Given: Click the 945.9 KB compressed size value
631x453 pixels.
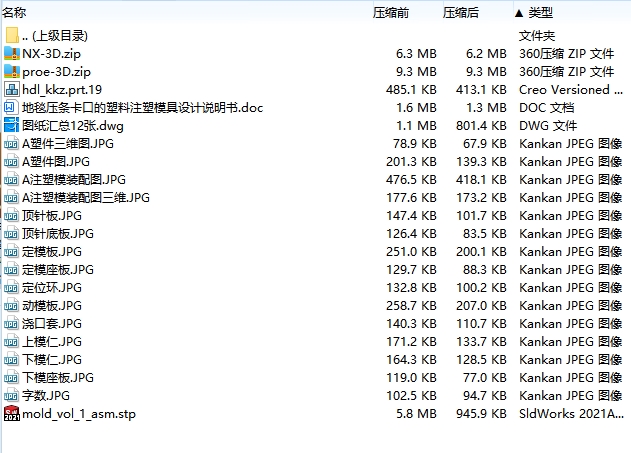Looking at the screenshot, I should [x=481, y=414].
